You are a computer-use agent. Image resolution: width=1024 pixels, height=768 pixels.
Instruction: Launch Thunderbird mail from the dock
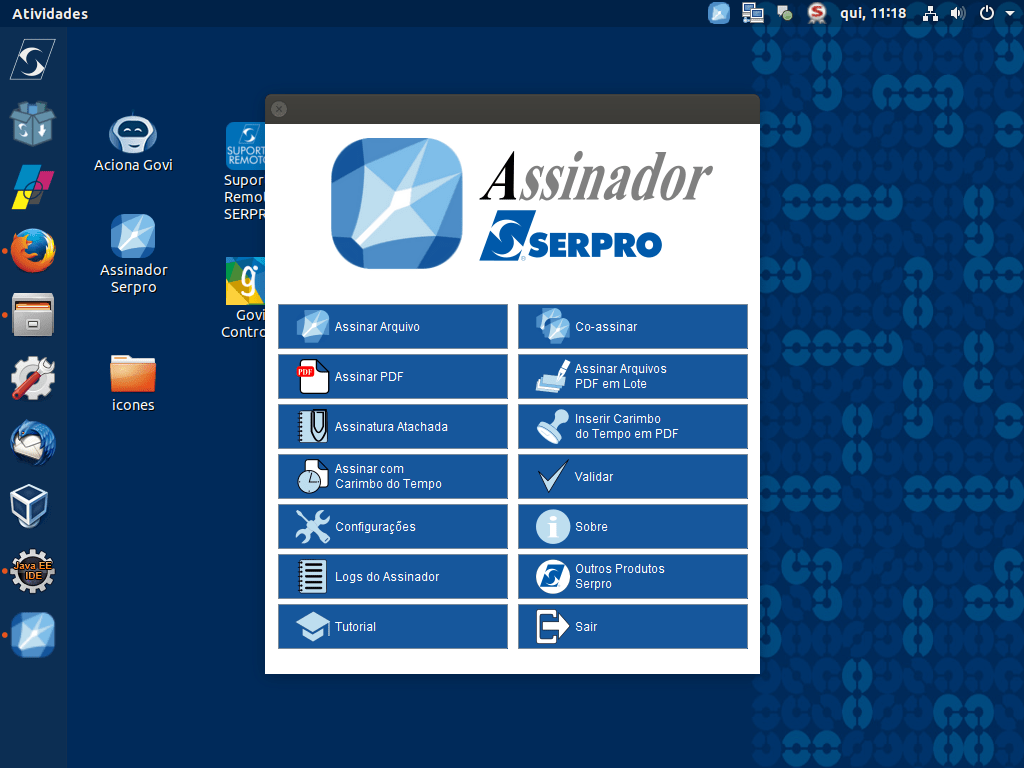[x=33, y=443]
